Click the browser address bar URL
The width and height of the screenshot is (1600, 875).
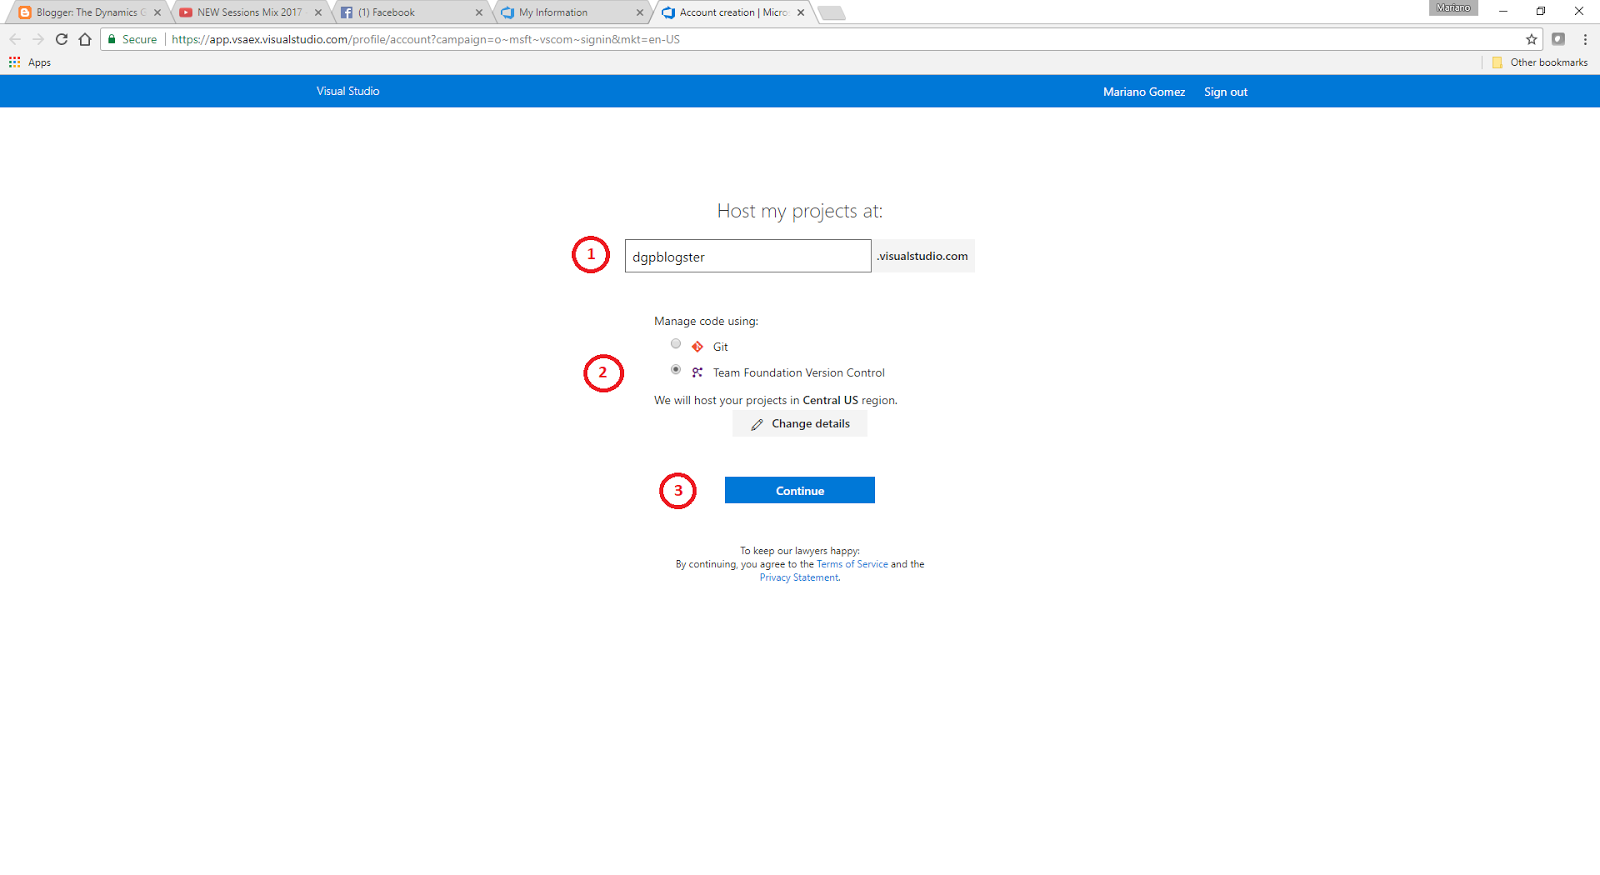click(425, 39)
